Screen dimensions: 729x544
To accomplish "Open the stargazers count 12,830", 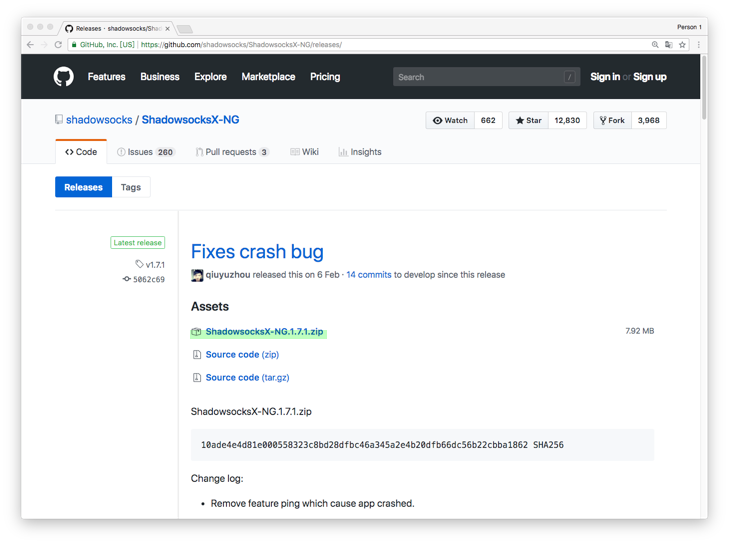I will point(567,120).
